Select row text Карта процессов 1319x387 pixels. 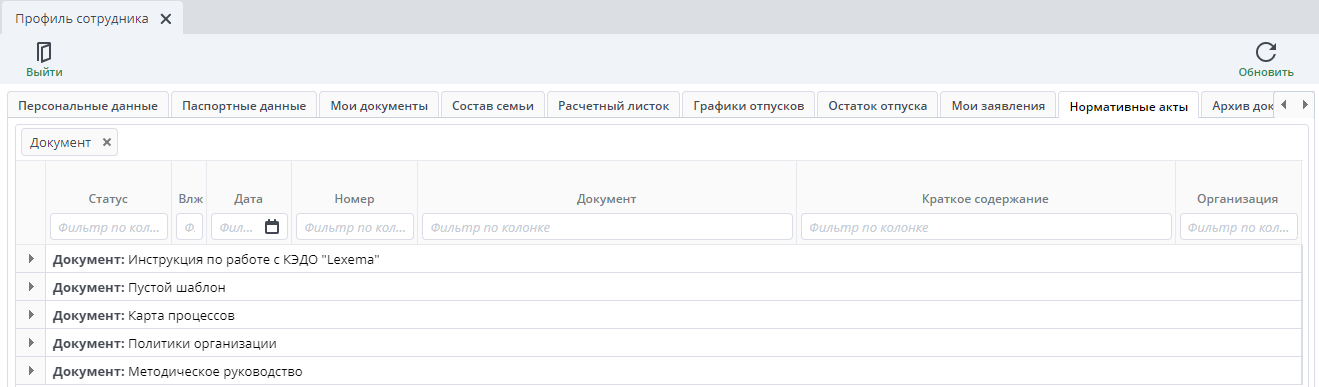[181, 315]
